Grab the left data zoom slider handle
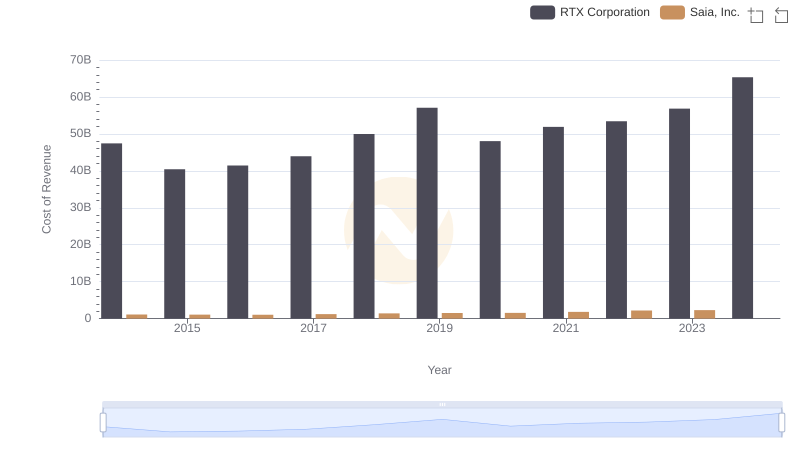The width and height of the screenshot is (800, 461). point(103,423)
